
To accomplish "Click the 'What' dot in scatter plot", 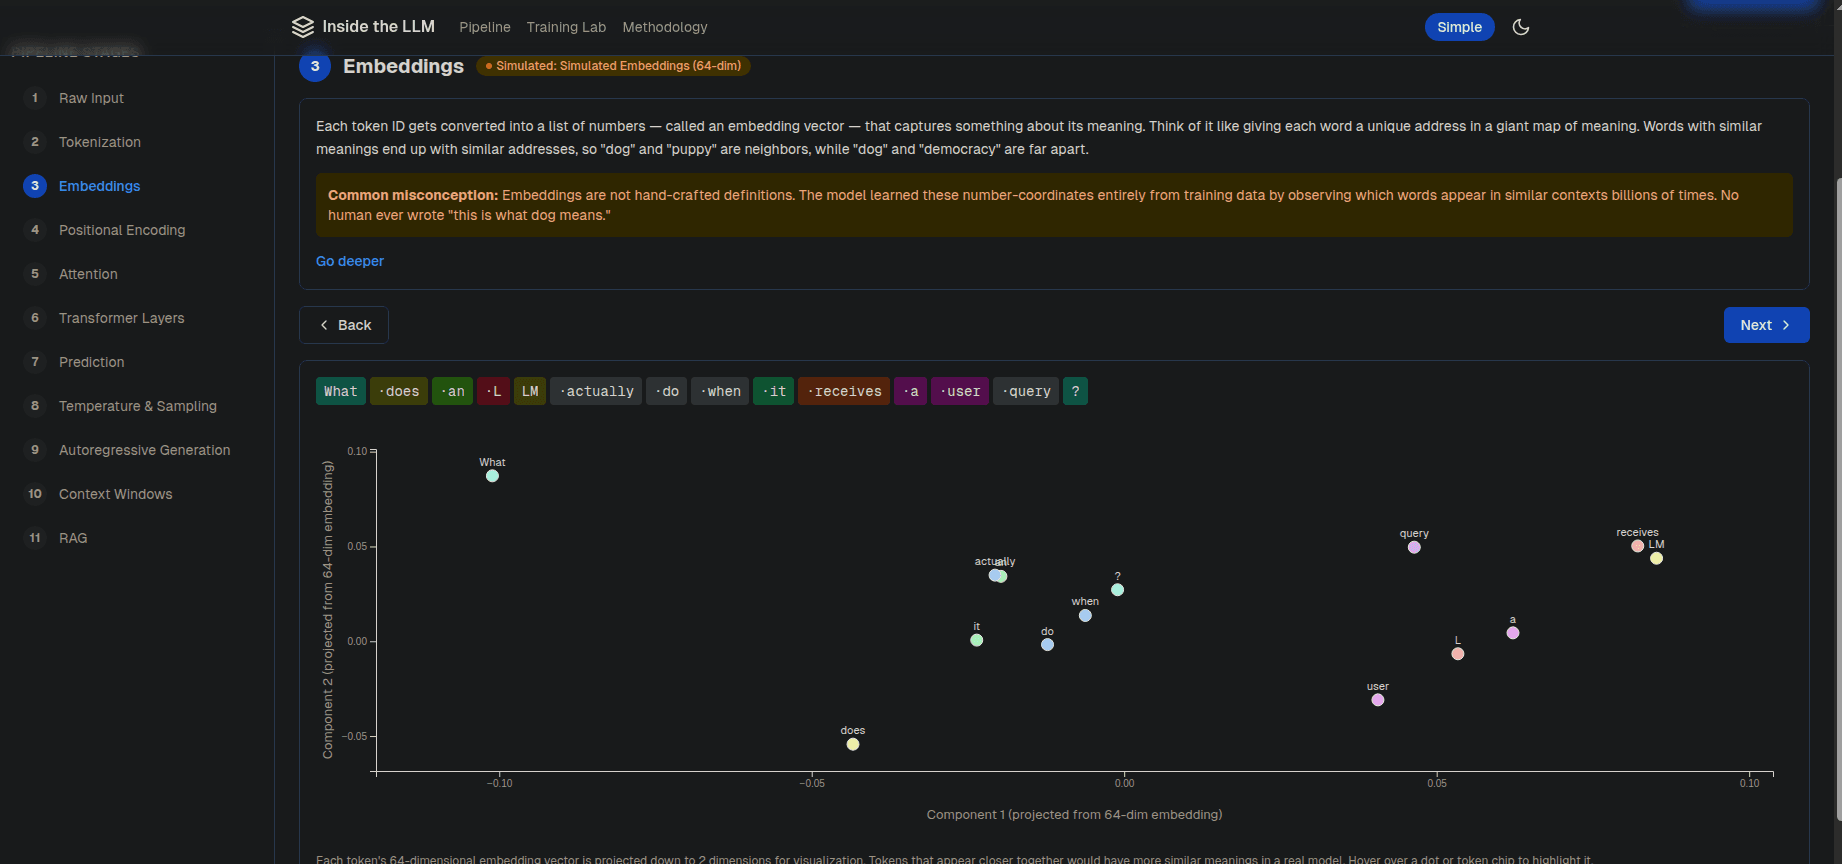I will pyautogui.click(x=492, y=476).
